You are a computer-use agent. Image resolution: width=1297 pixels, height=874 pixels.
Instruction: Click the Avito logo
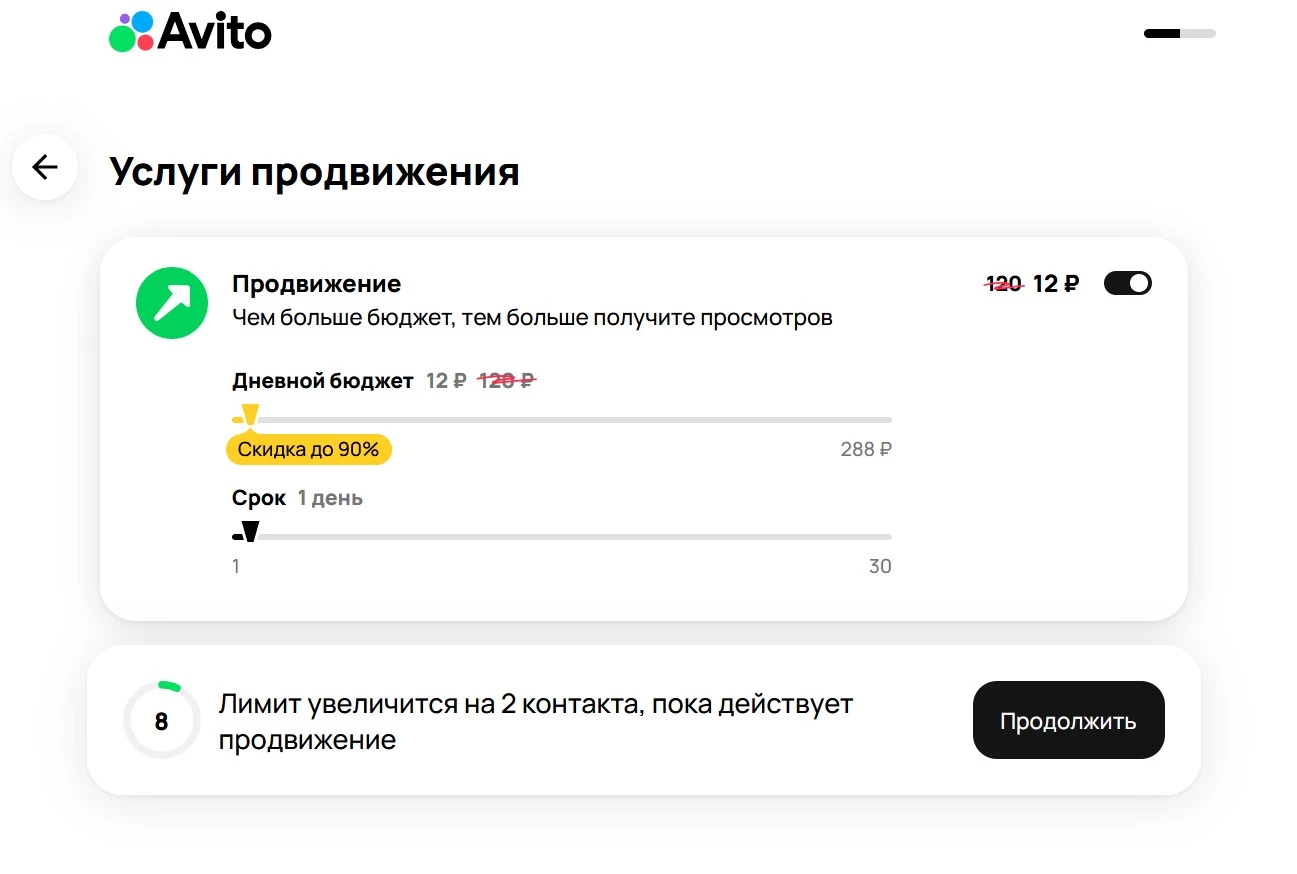(x=190, y=32)
